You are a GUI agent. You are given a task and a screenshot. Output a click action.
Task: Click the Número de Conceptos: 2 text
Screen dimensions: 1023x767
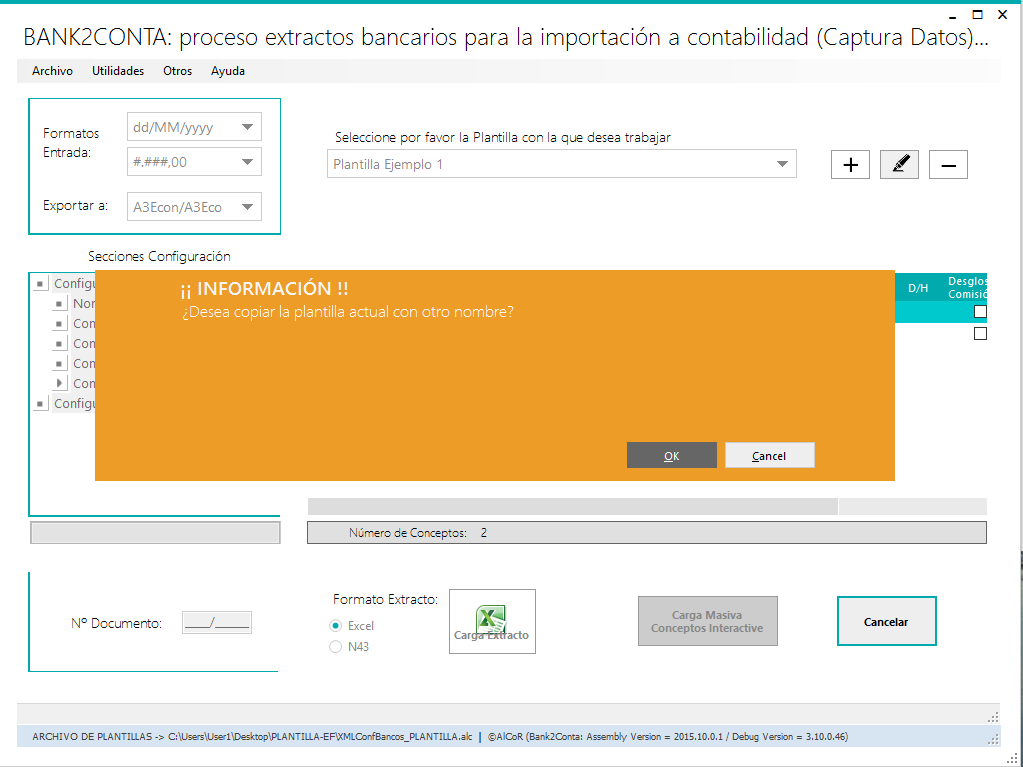point(418,533)
